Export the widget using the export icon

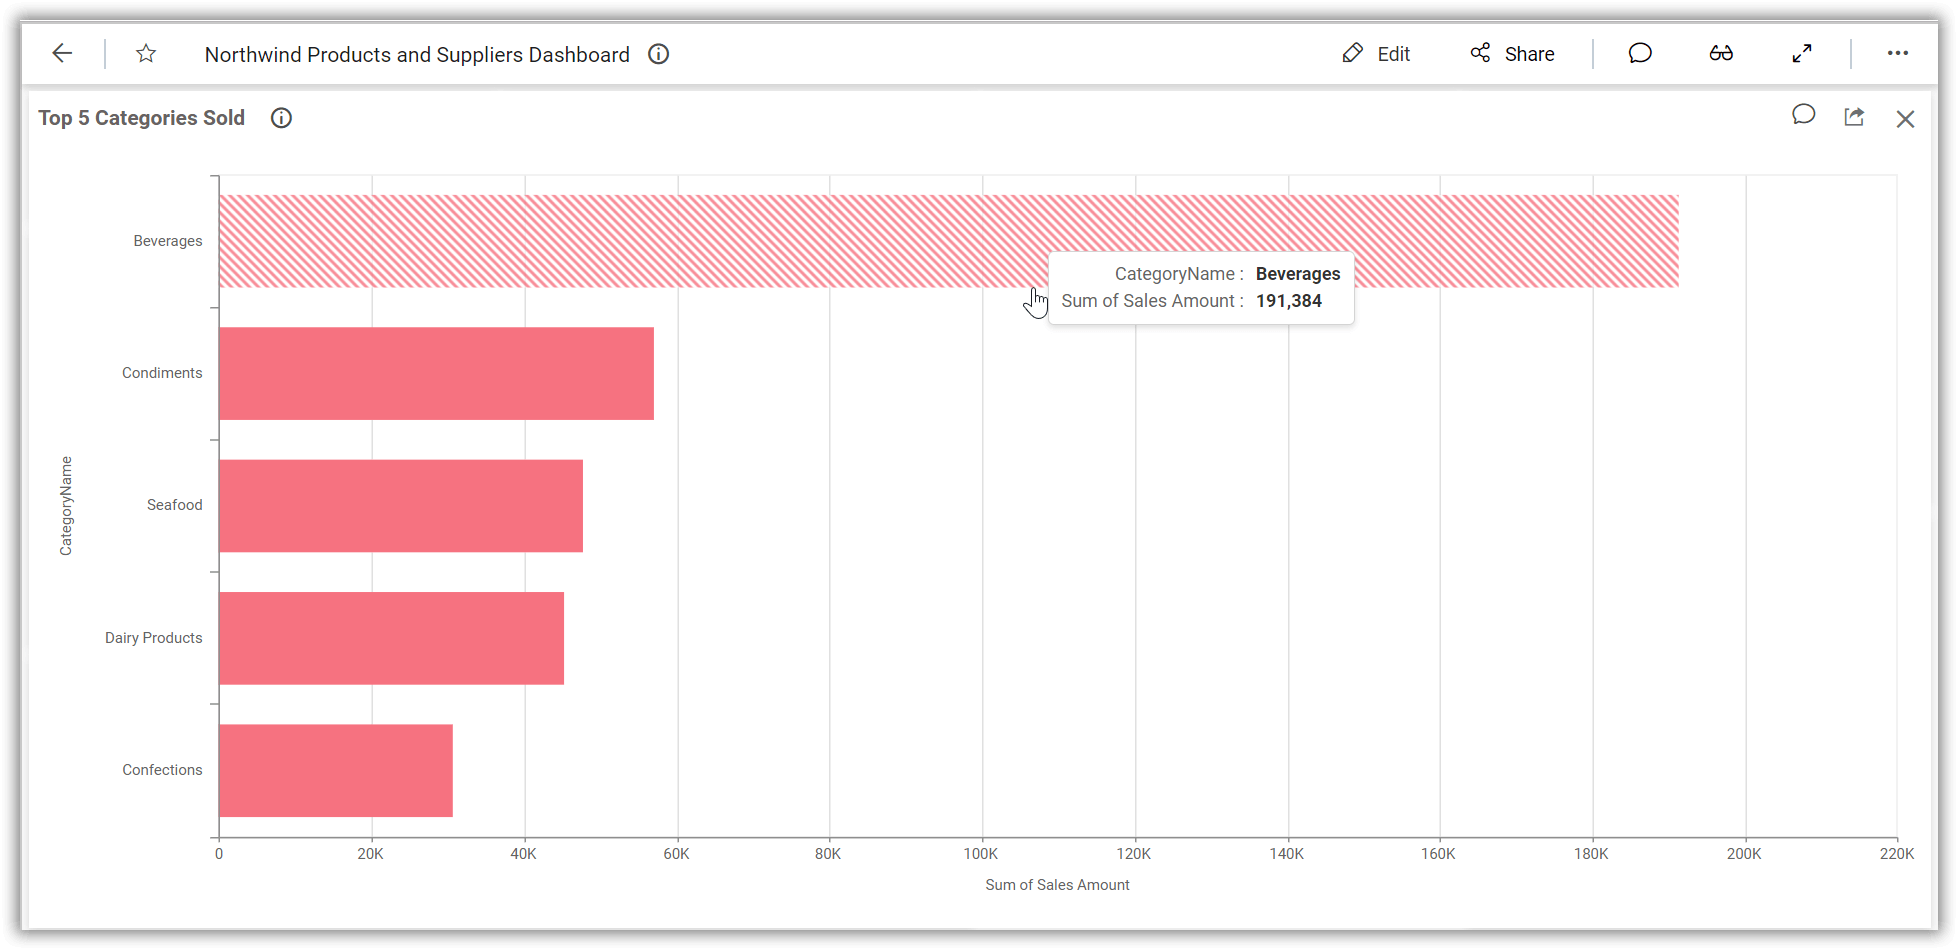1854,117
